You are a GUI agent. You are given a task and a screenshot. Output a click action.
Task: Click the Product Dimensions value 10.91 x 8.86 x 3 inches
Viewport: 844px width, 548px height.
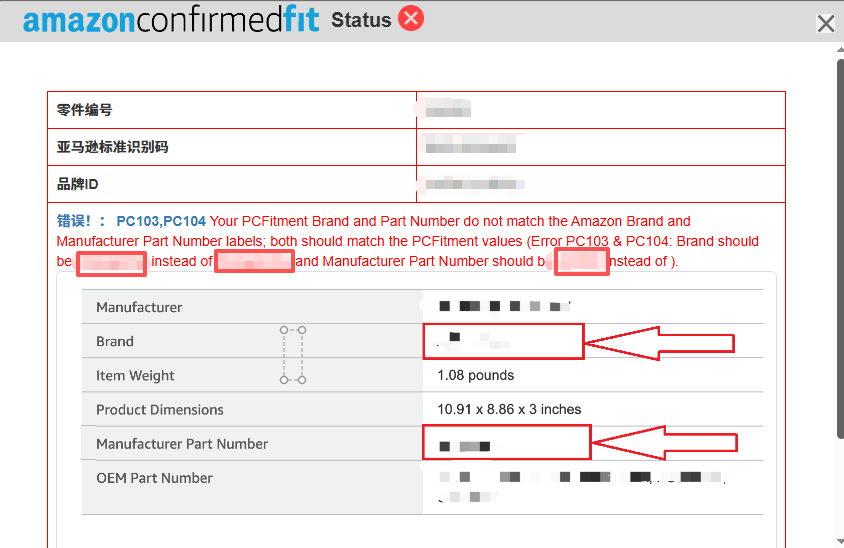509,410
